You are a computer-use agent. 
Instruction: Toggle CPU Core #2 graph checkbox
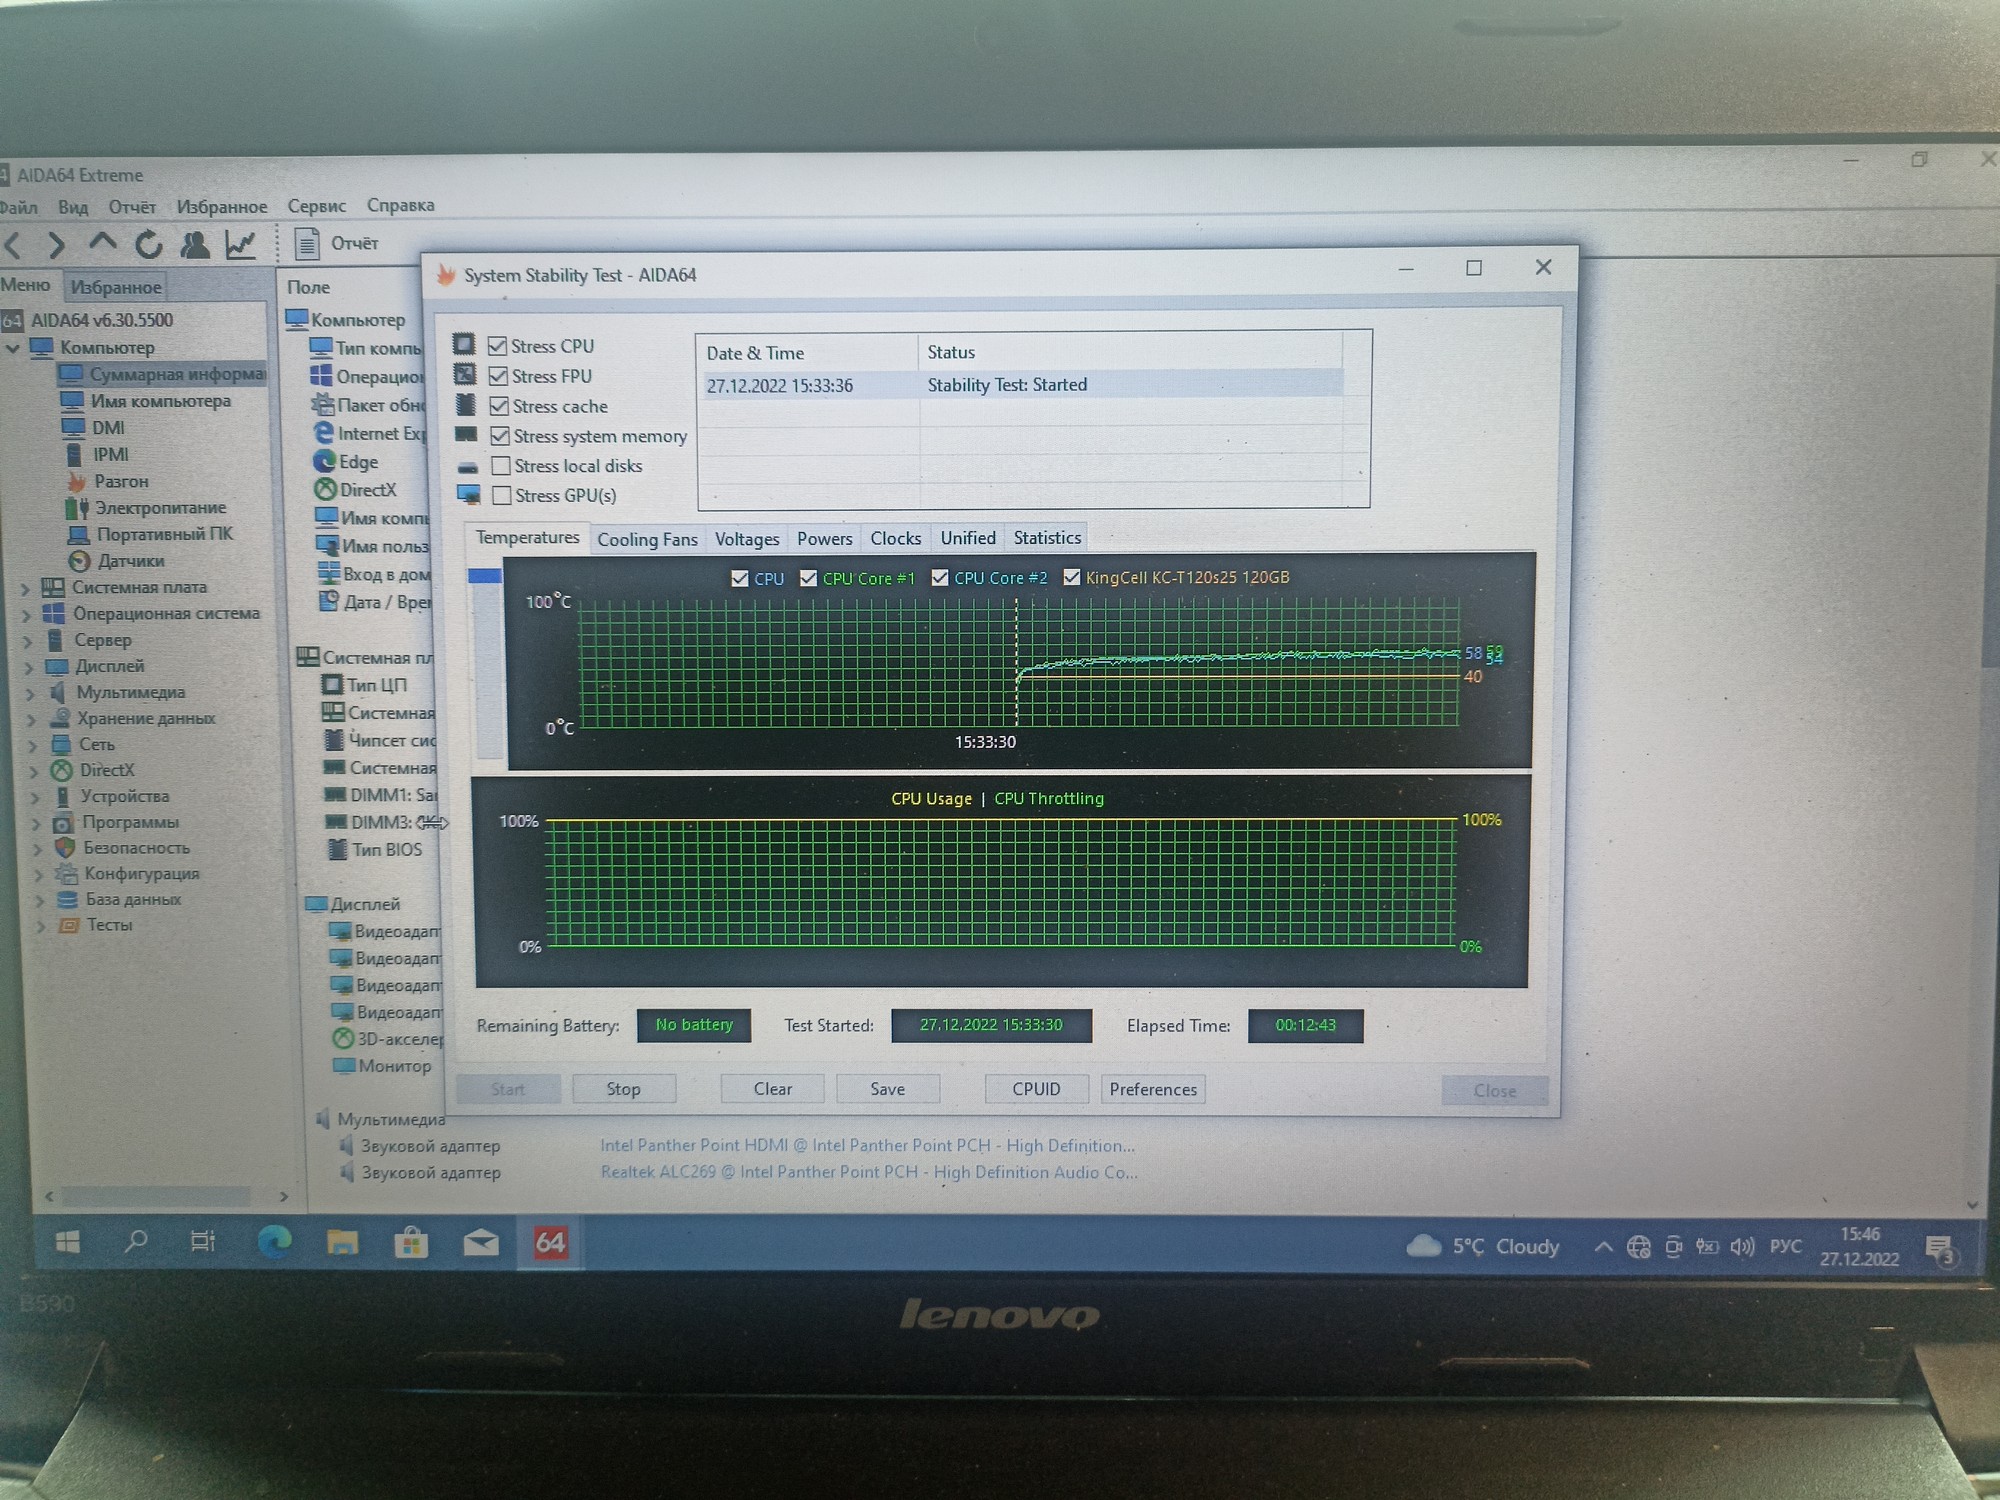pos(940,578)
